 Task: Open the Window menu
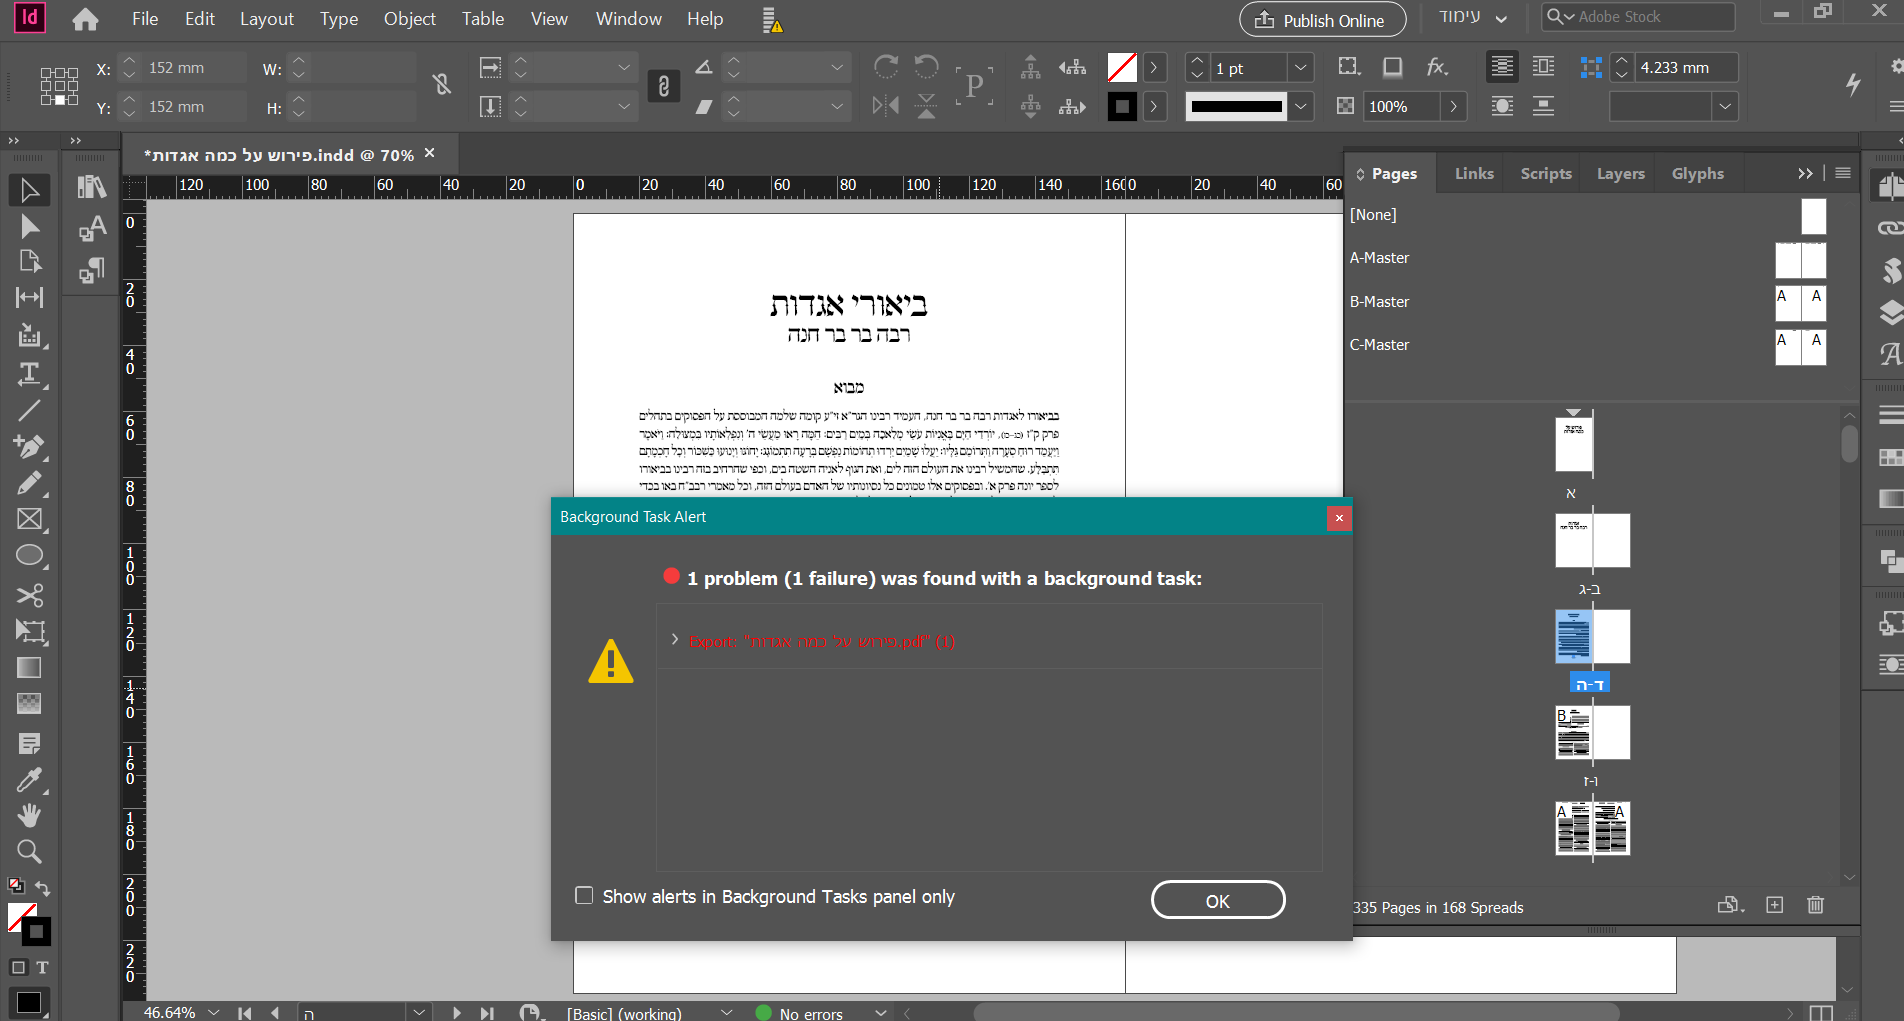627,18
